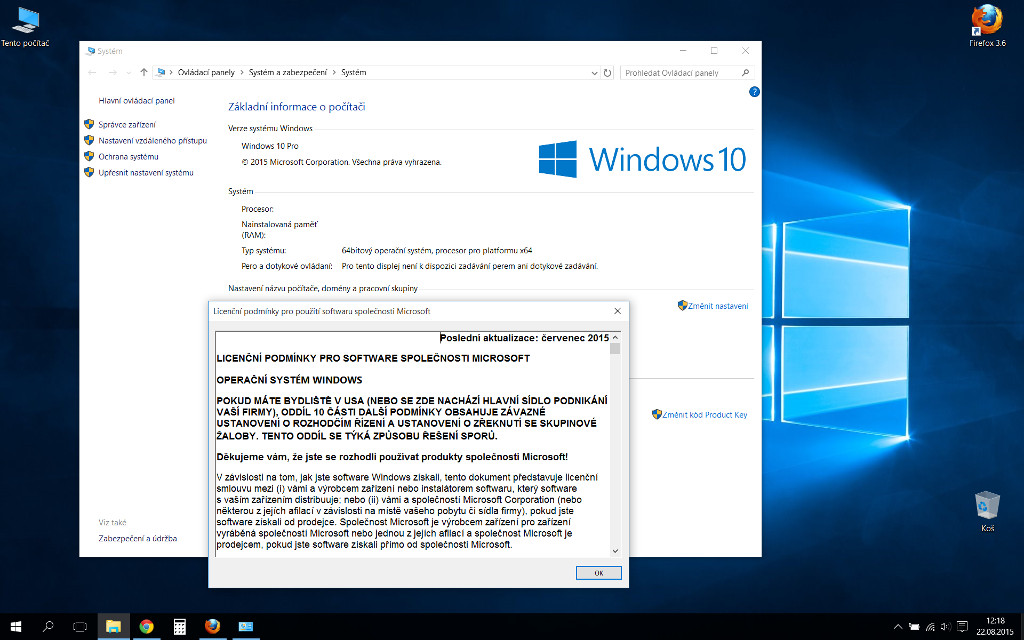Open Správce zařízení link
Screen dimensions: 1024x640
(x=127, y=125)
